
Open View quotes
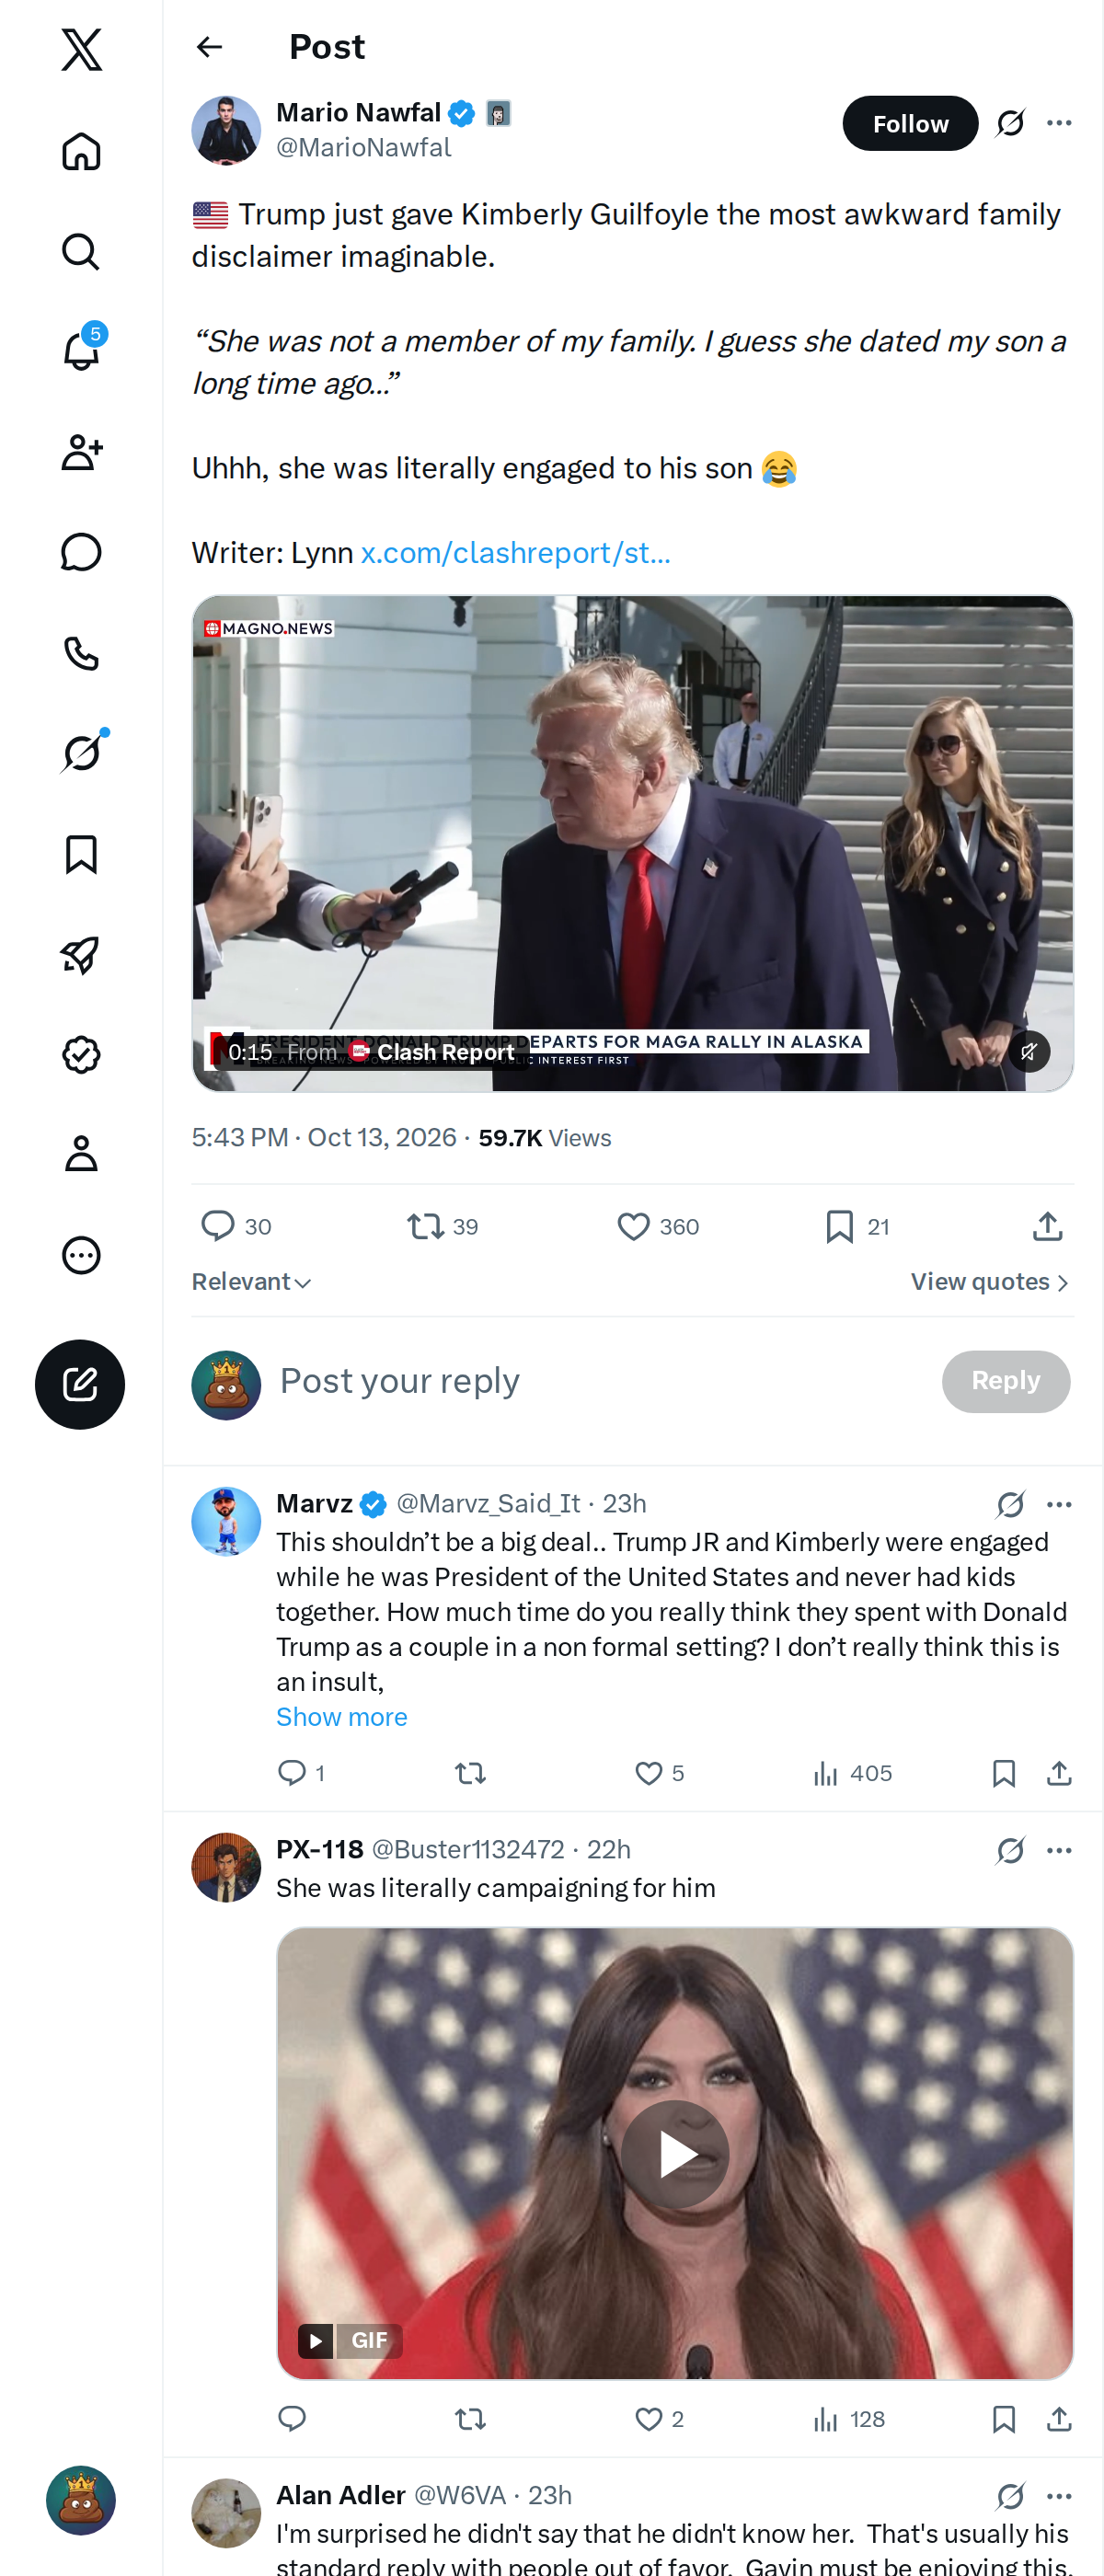[990, 1282]
